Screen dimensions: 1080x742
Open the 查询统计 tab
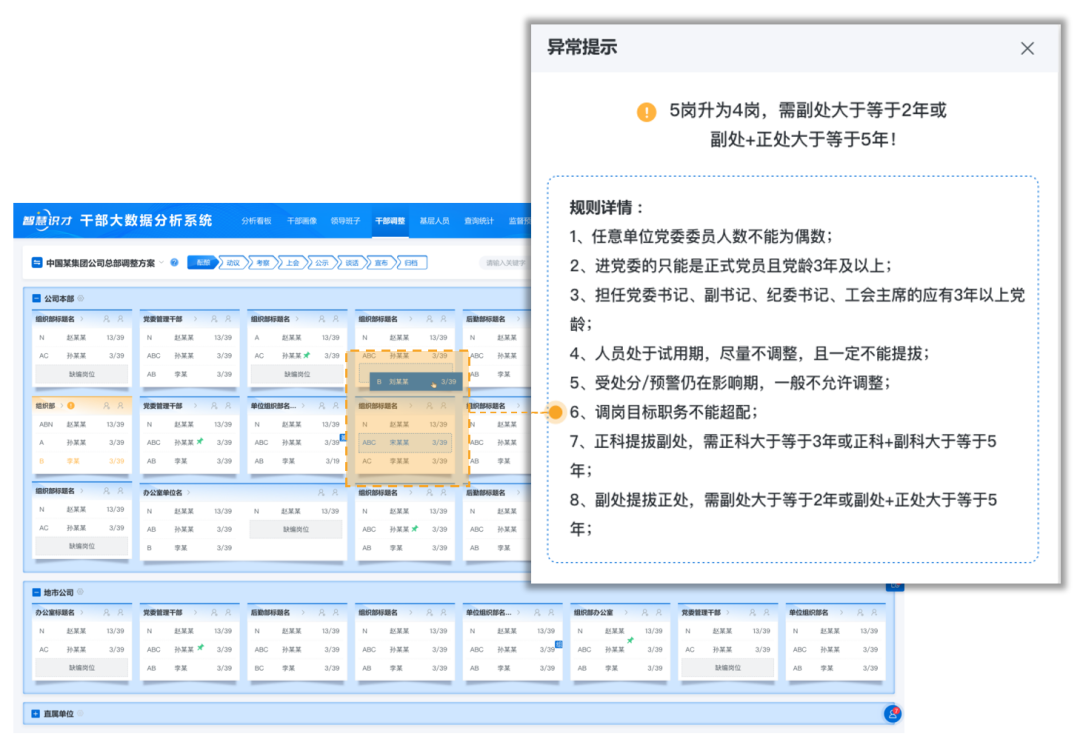(479, 221)
